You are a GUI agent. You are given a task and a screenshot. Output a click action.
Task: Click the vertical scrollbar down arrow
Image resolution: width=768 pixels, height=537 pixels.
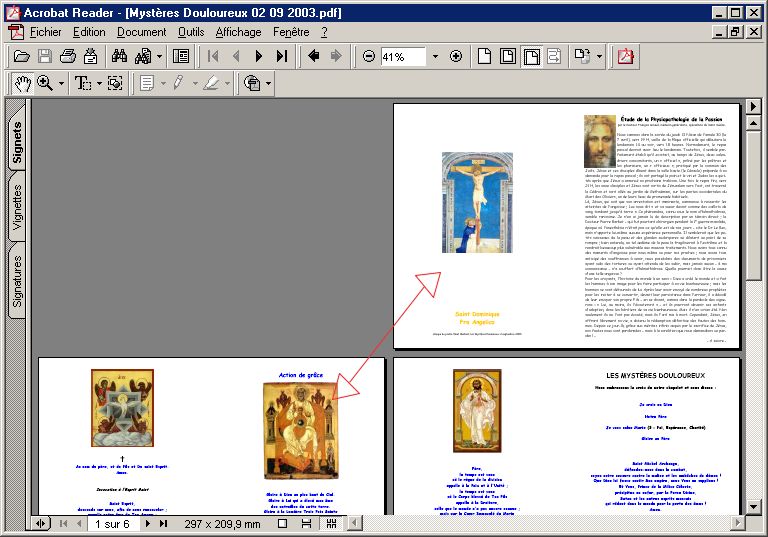coord(753,506)
